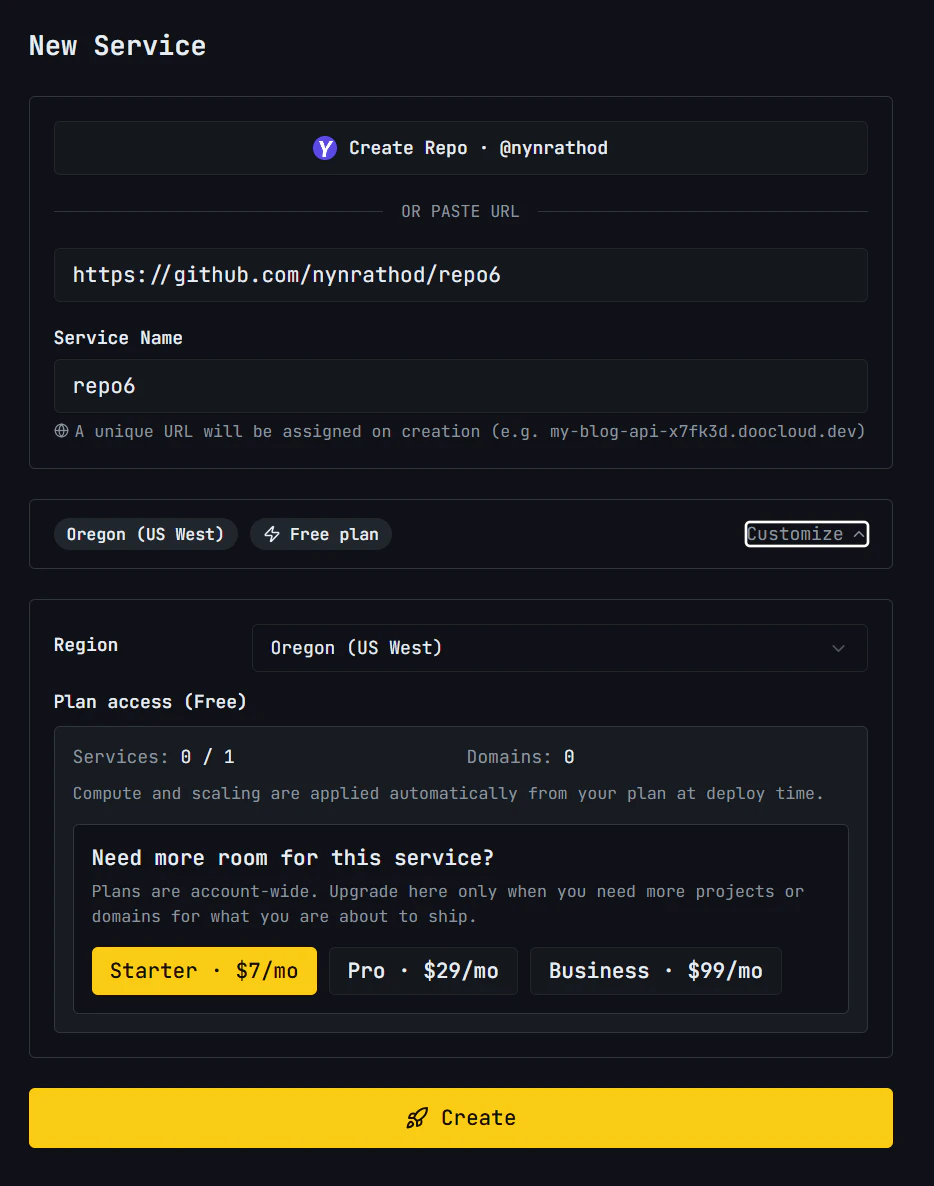Click the Region dropdown arrow
The width and height of the screenshot is (934, 1186).
[839, 648]
